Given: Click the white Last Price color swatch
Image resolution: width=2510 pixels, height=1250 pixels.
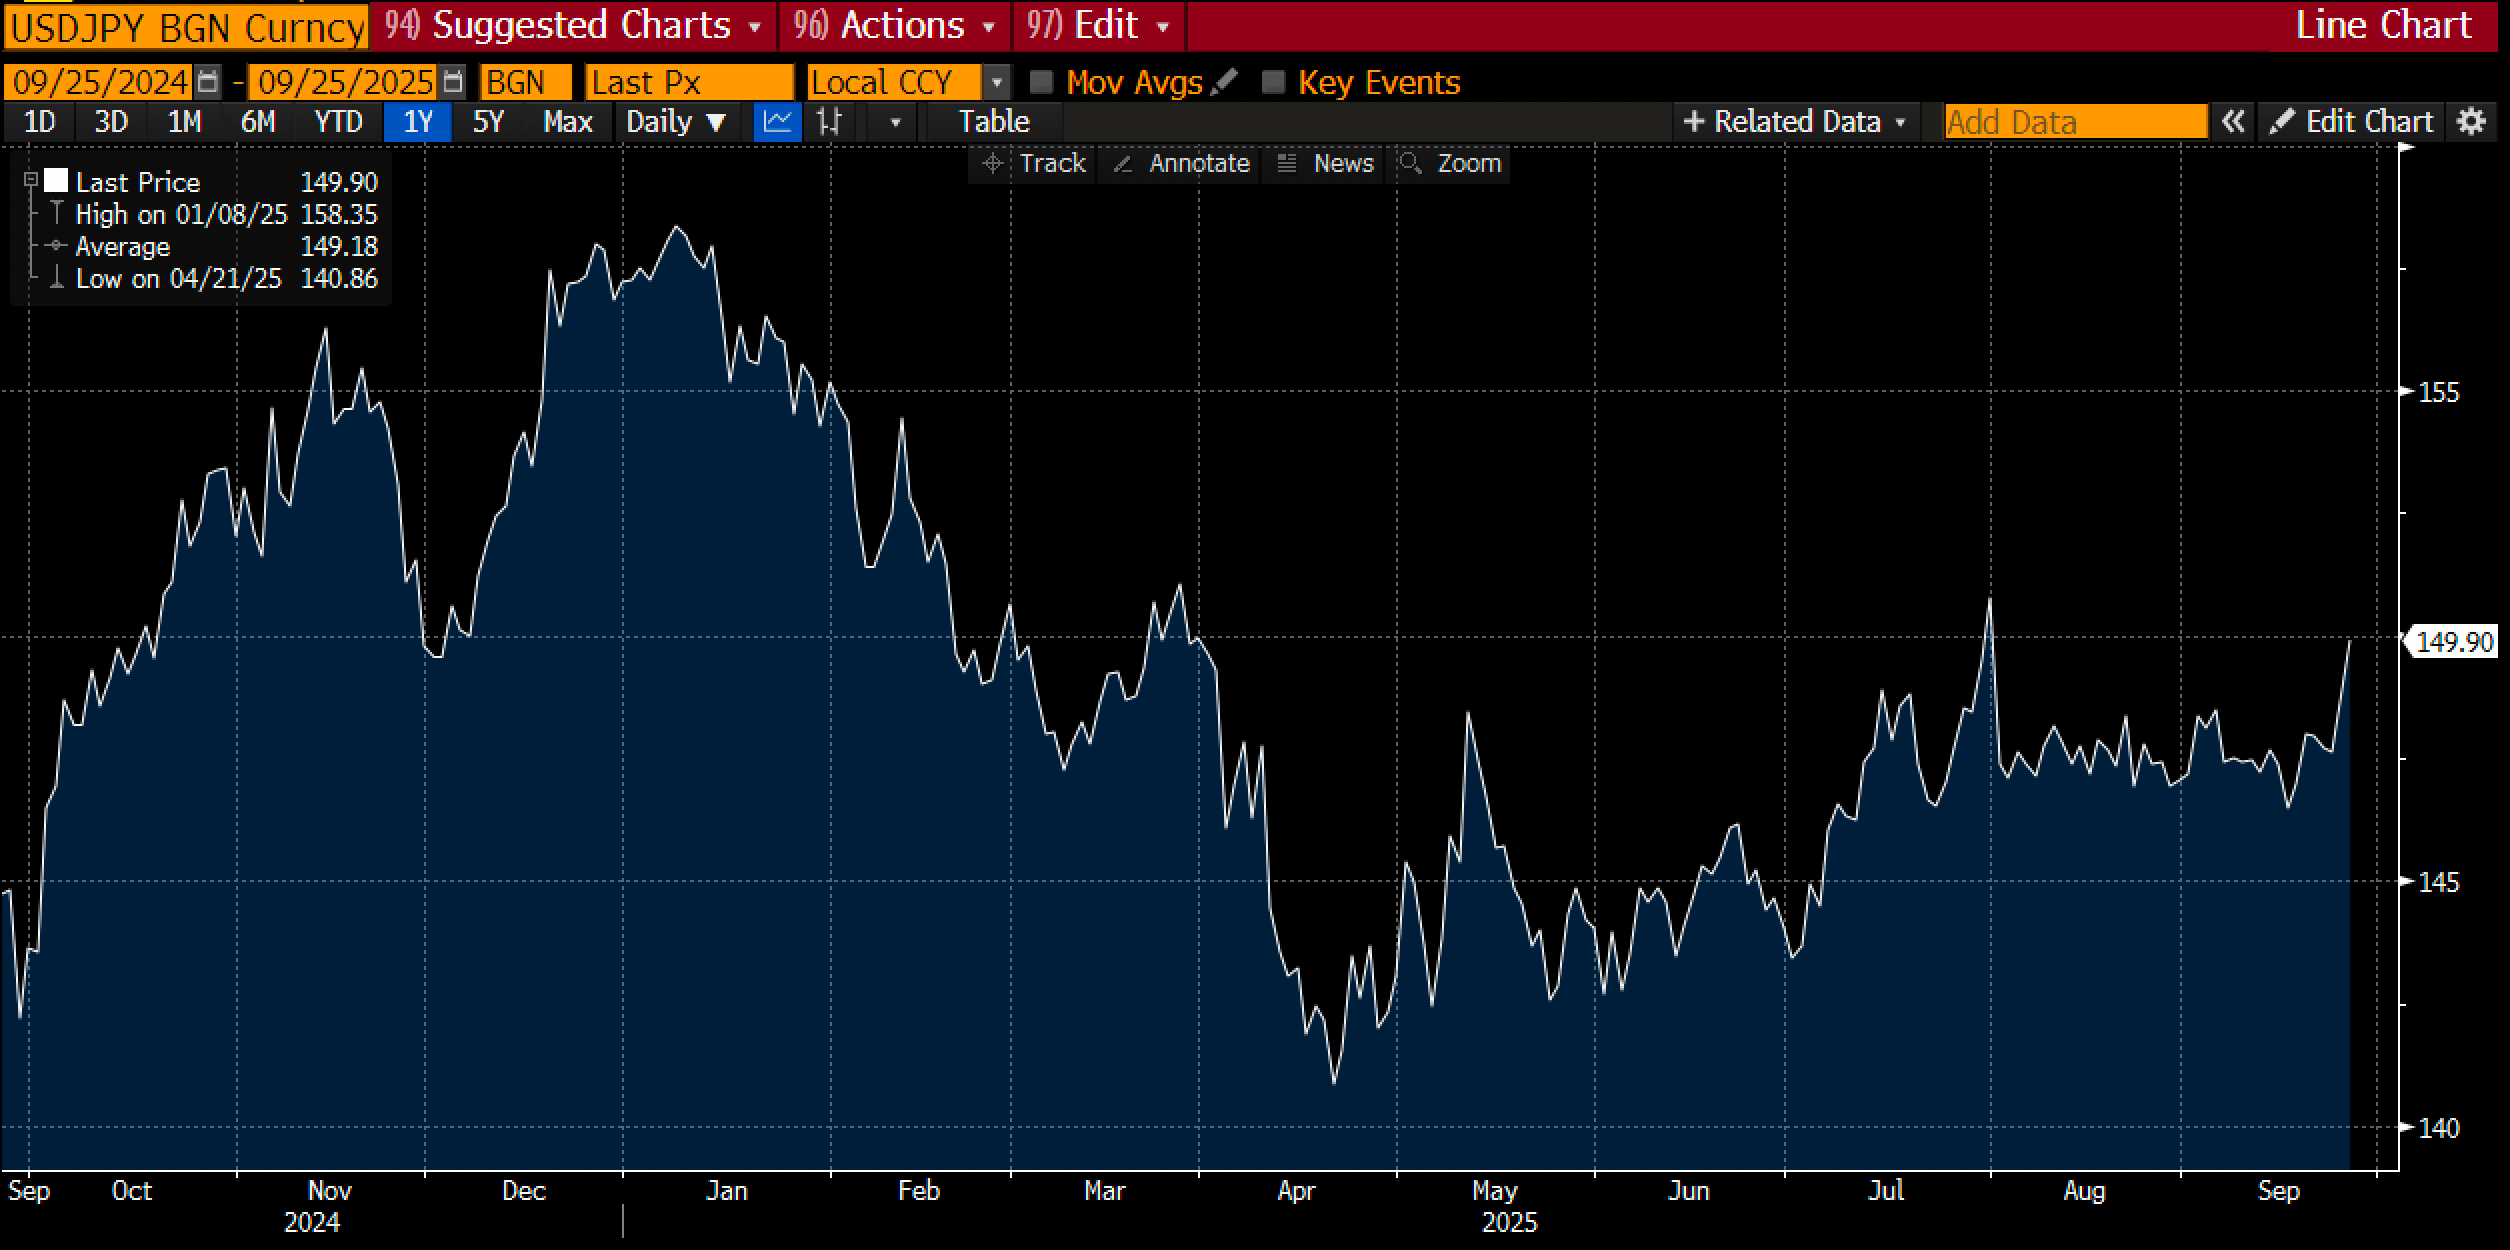Looking at the screenshot, I should click(56, 181).
